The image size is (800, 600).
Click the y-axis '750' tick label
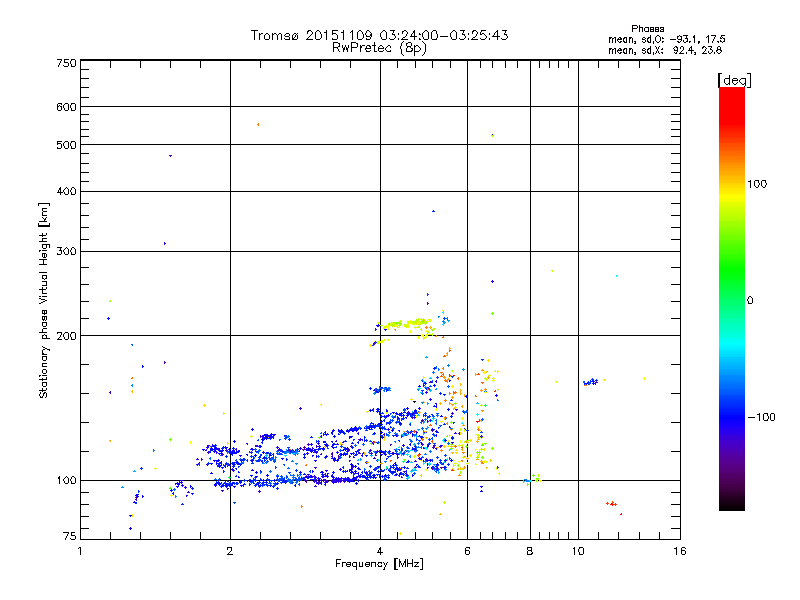click(66, 63)
